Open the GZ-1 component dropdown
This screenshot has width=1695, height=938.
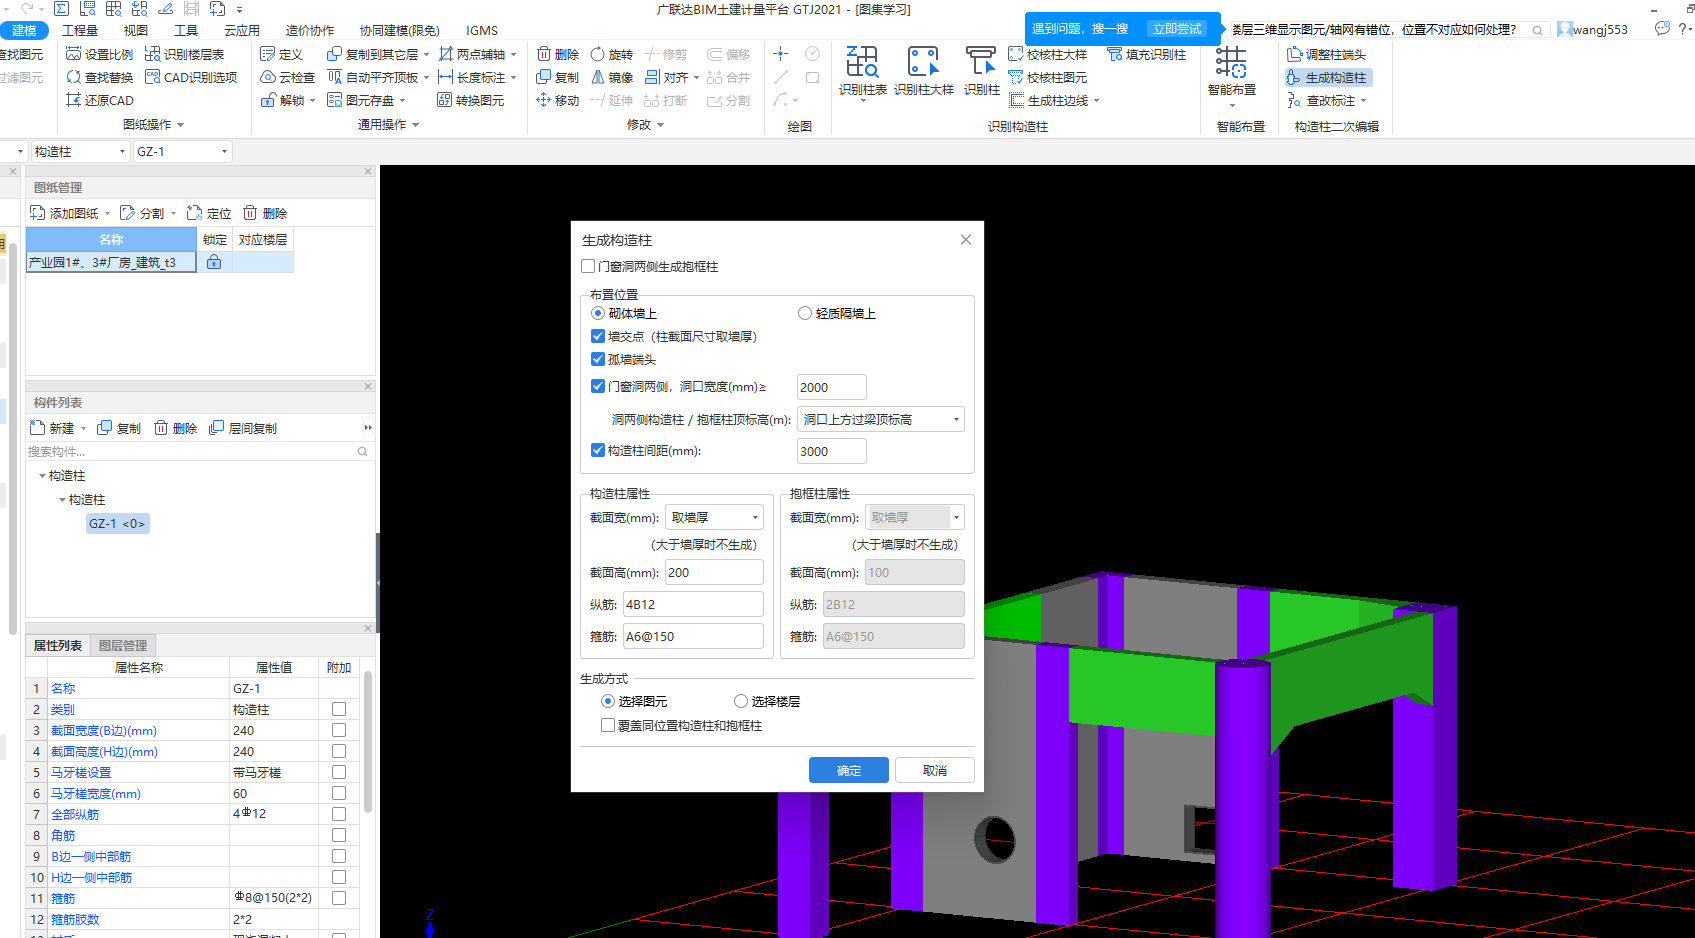pyautogui.click(x=182, y=152)
